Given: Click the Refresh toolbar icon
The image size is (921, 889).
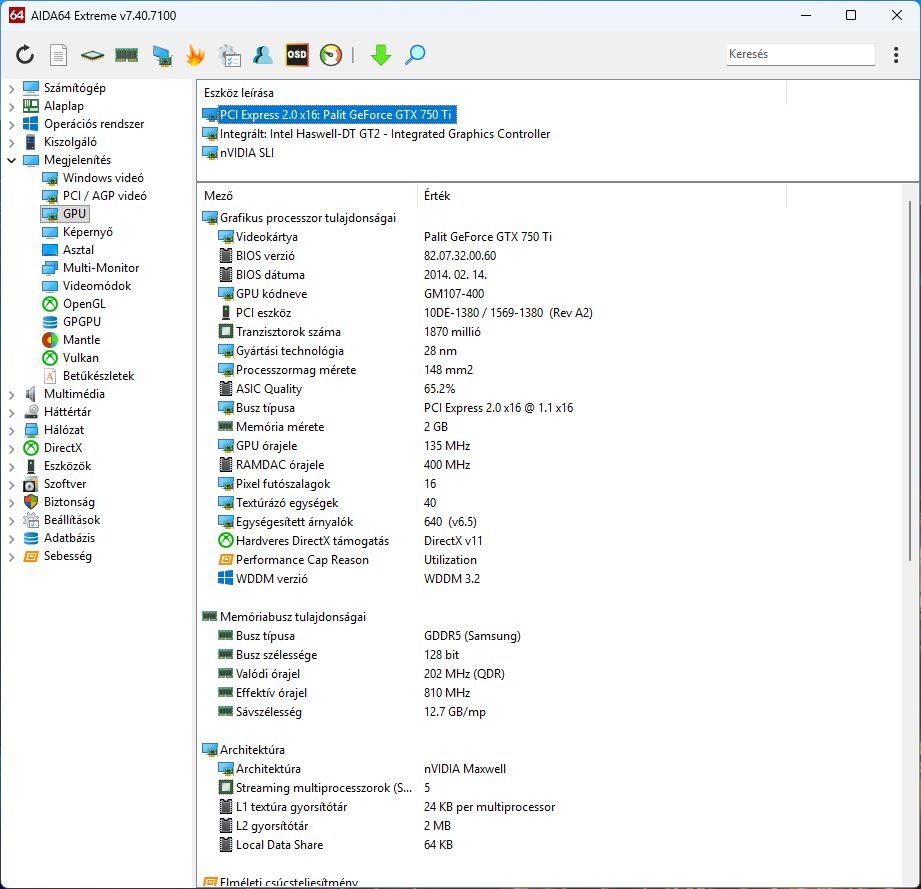Looking at the screenshot, I should coord(25,55).
